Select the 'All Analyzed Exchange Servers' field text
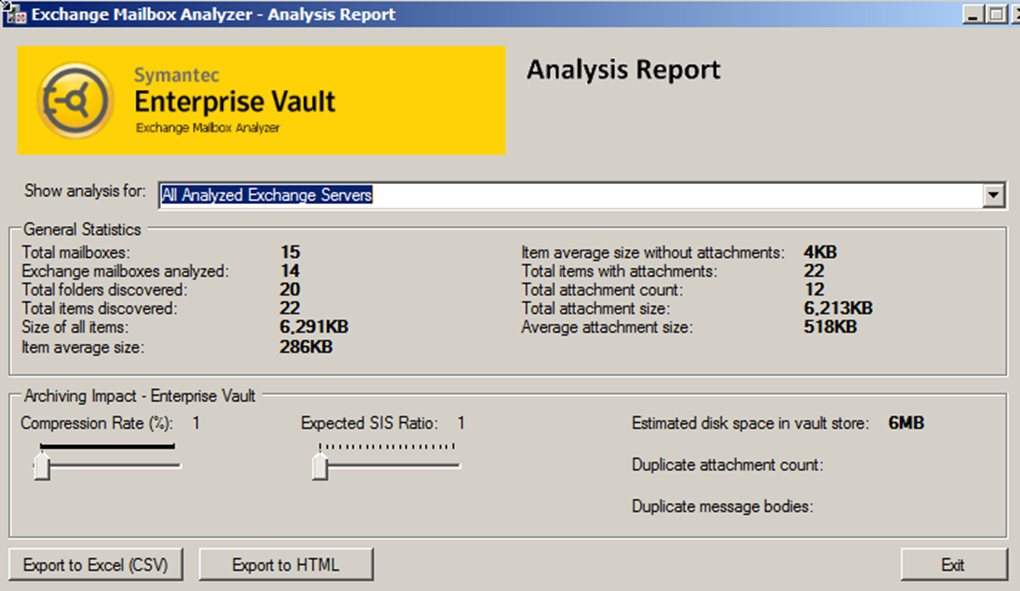Image resolution: width=1020 pixels, height=591 pixels. point(267,195)
